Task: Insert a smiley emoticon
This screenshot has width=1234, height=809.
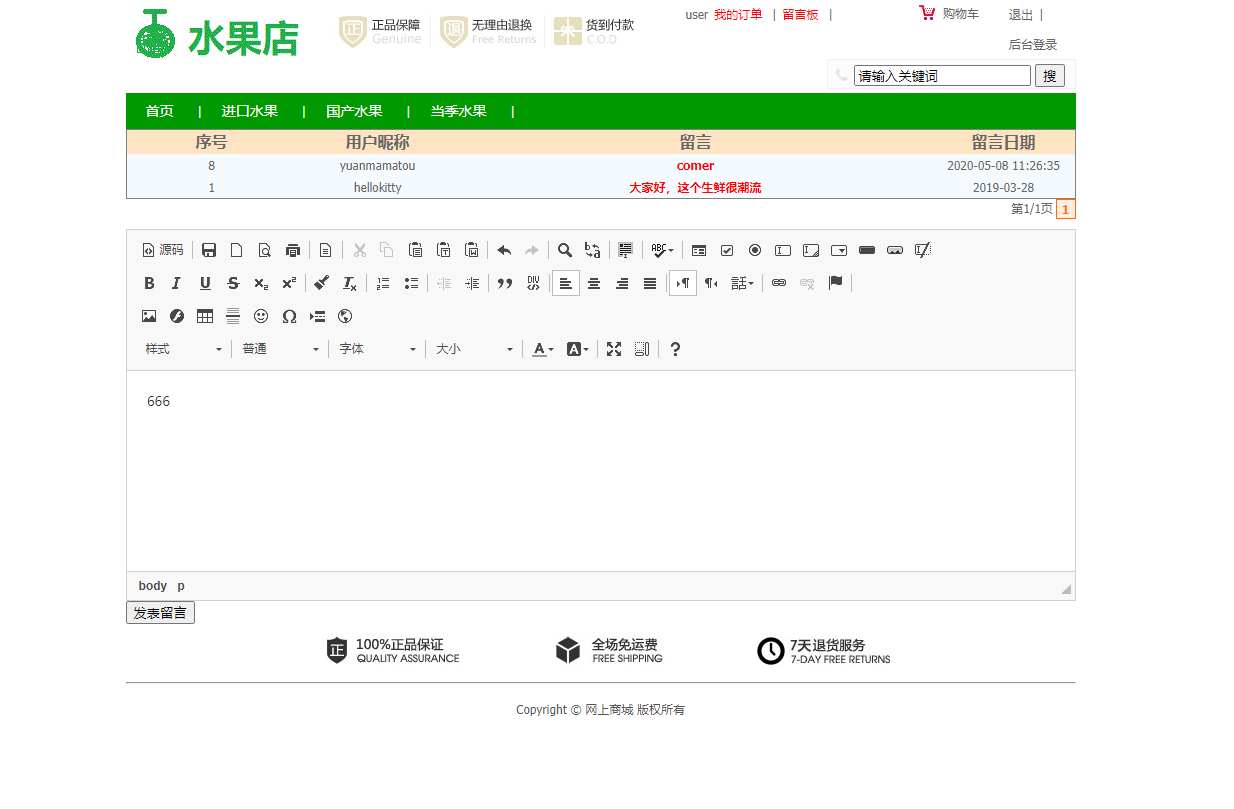Action: click(x=261, y=316)
